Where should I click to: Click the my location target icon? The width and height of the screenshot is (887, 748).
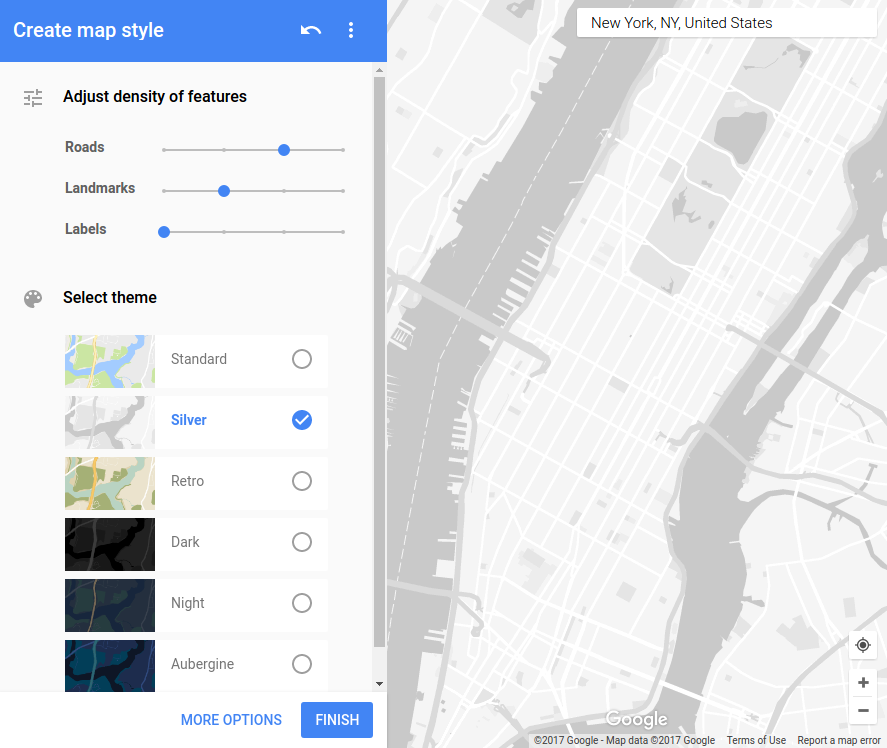863,645
